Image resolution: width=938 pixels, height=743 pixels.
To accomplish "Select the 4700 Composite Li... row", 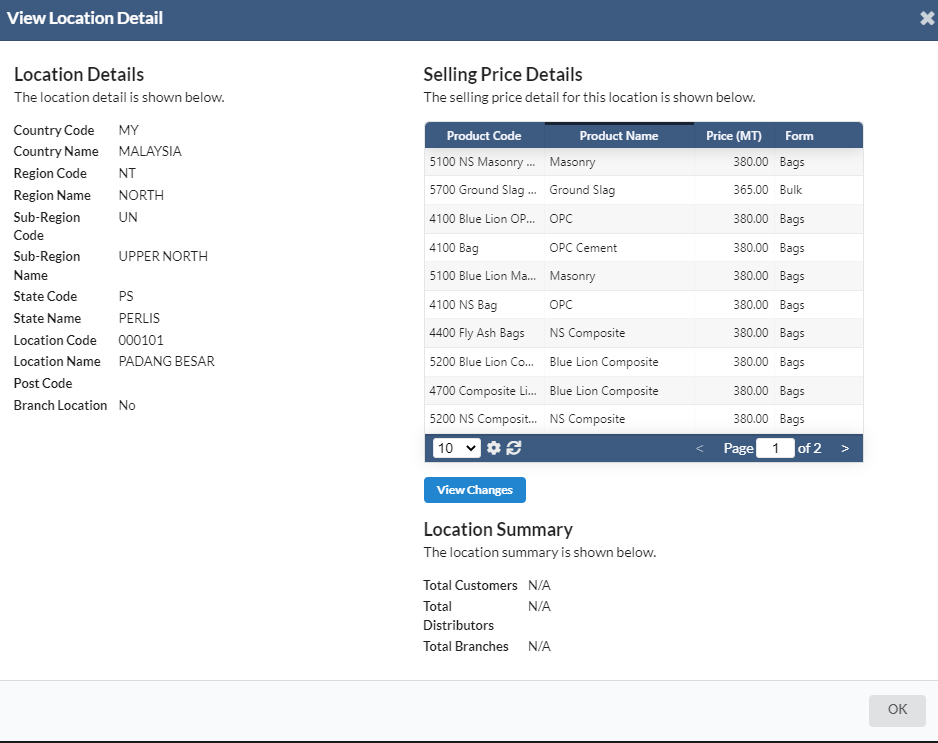I will pos(644,391).
